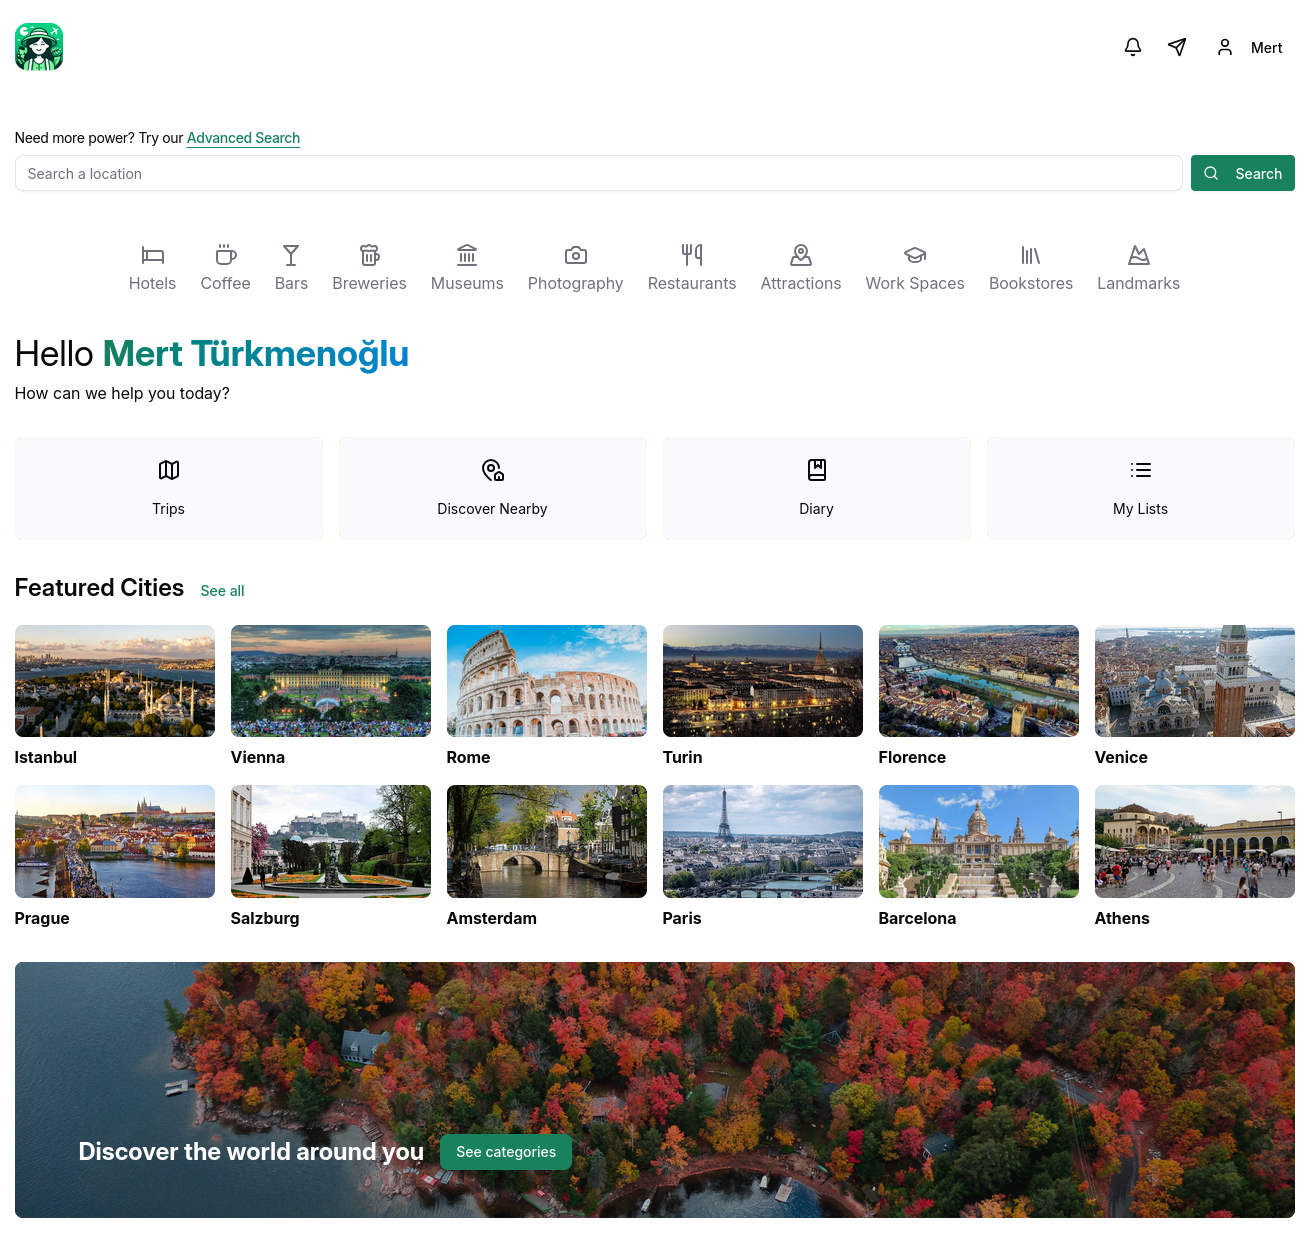Open the paper plane messages icon
The height and width of the screenshot is (1252, 1316).
click(x=1177, y=47)
